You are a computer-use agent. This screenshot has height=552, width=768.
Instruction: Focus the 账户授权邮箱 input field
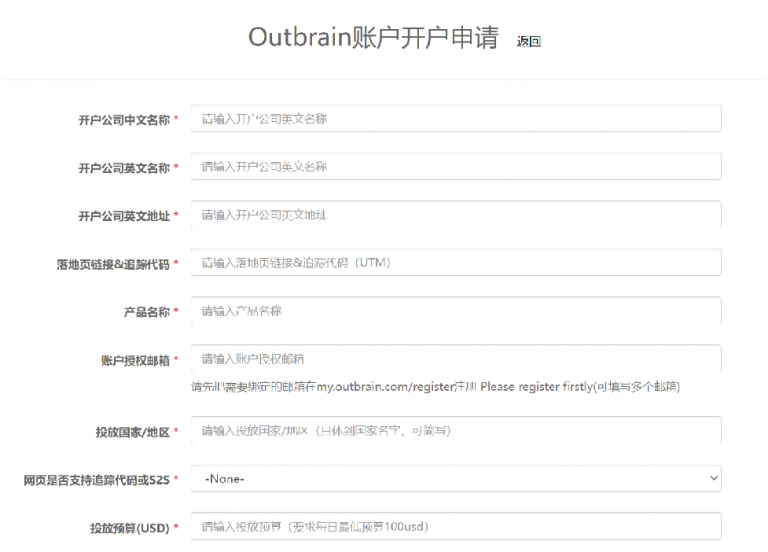tap(456, 359)
